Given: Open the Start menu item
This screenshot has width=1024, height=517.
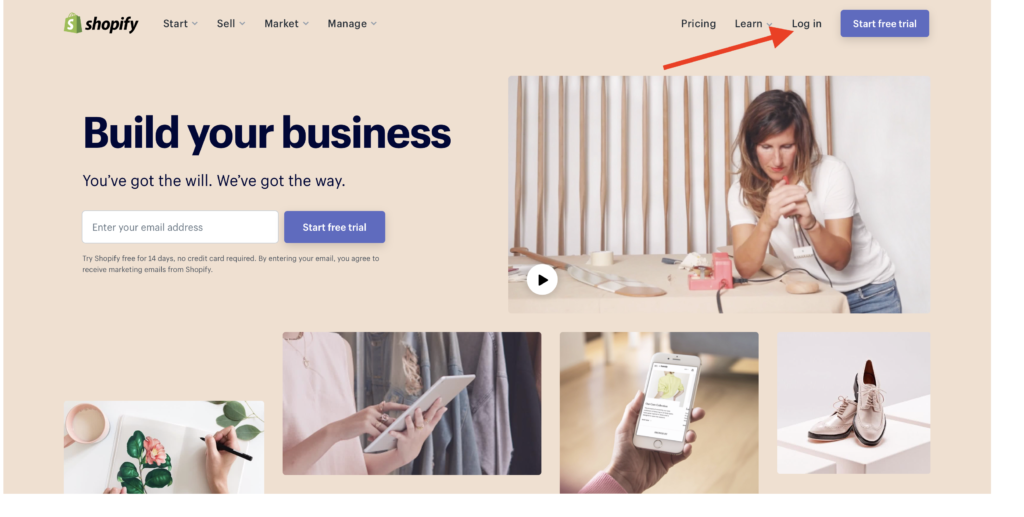Looking at the screenshot, I should click(x=175, y=24).
